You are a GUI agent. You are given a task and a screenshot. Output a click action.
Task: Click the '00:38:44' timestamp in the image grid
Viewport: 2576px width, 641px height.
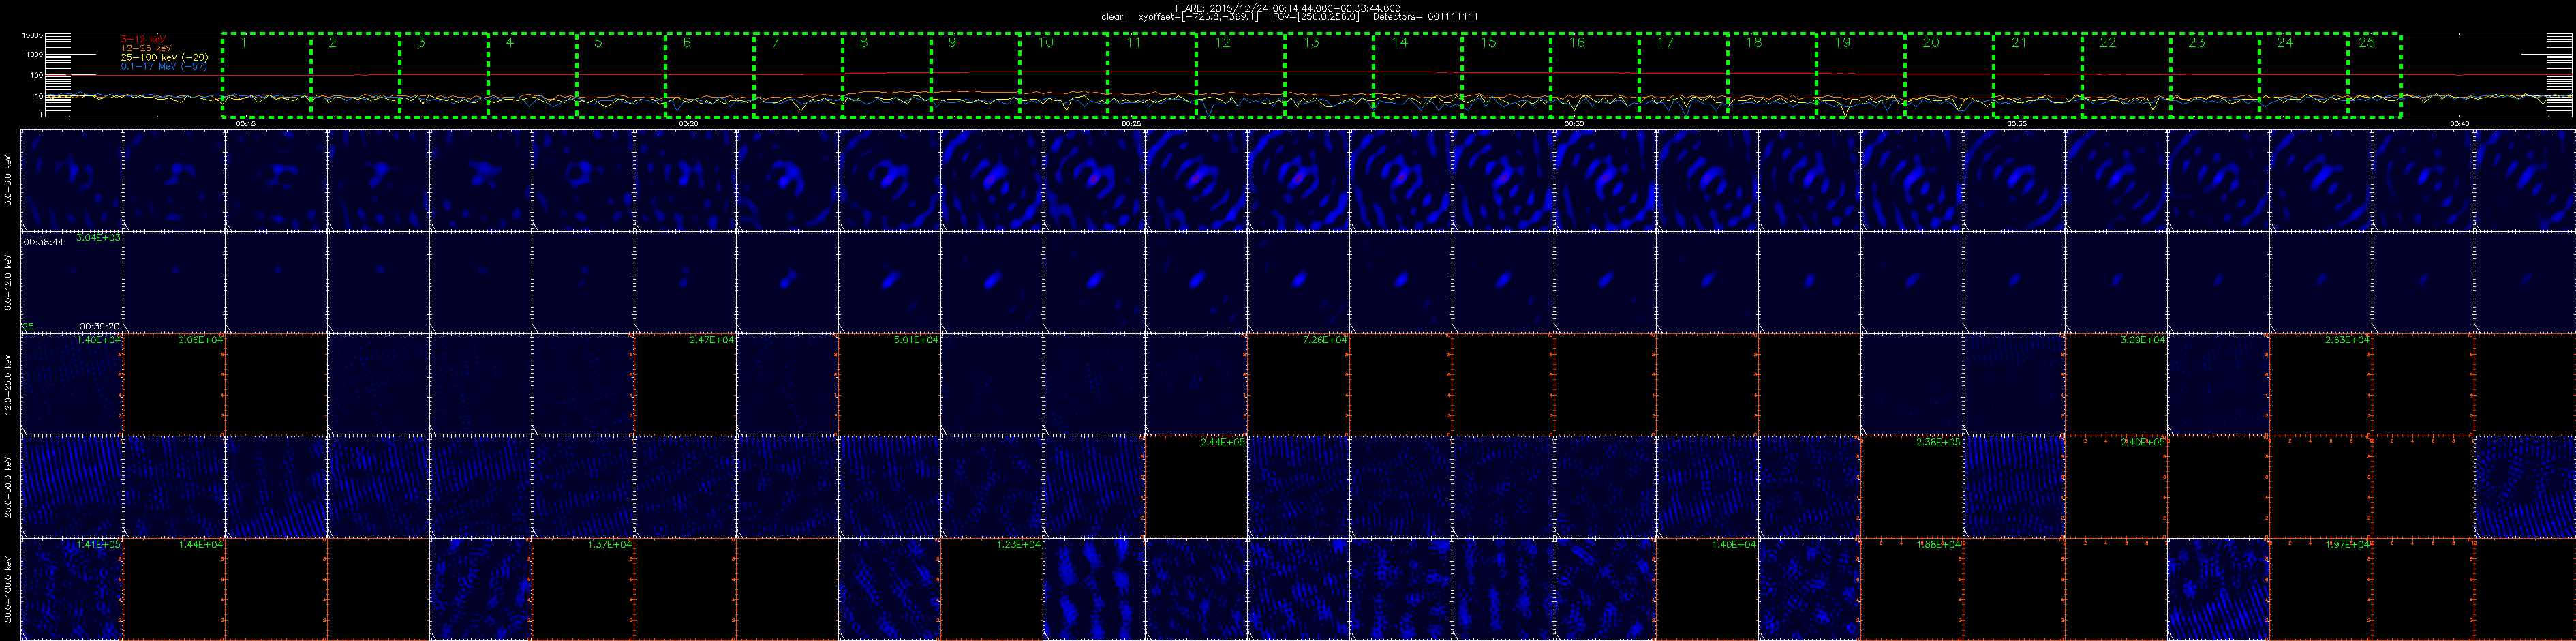click(x=44, y=242)
